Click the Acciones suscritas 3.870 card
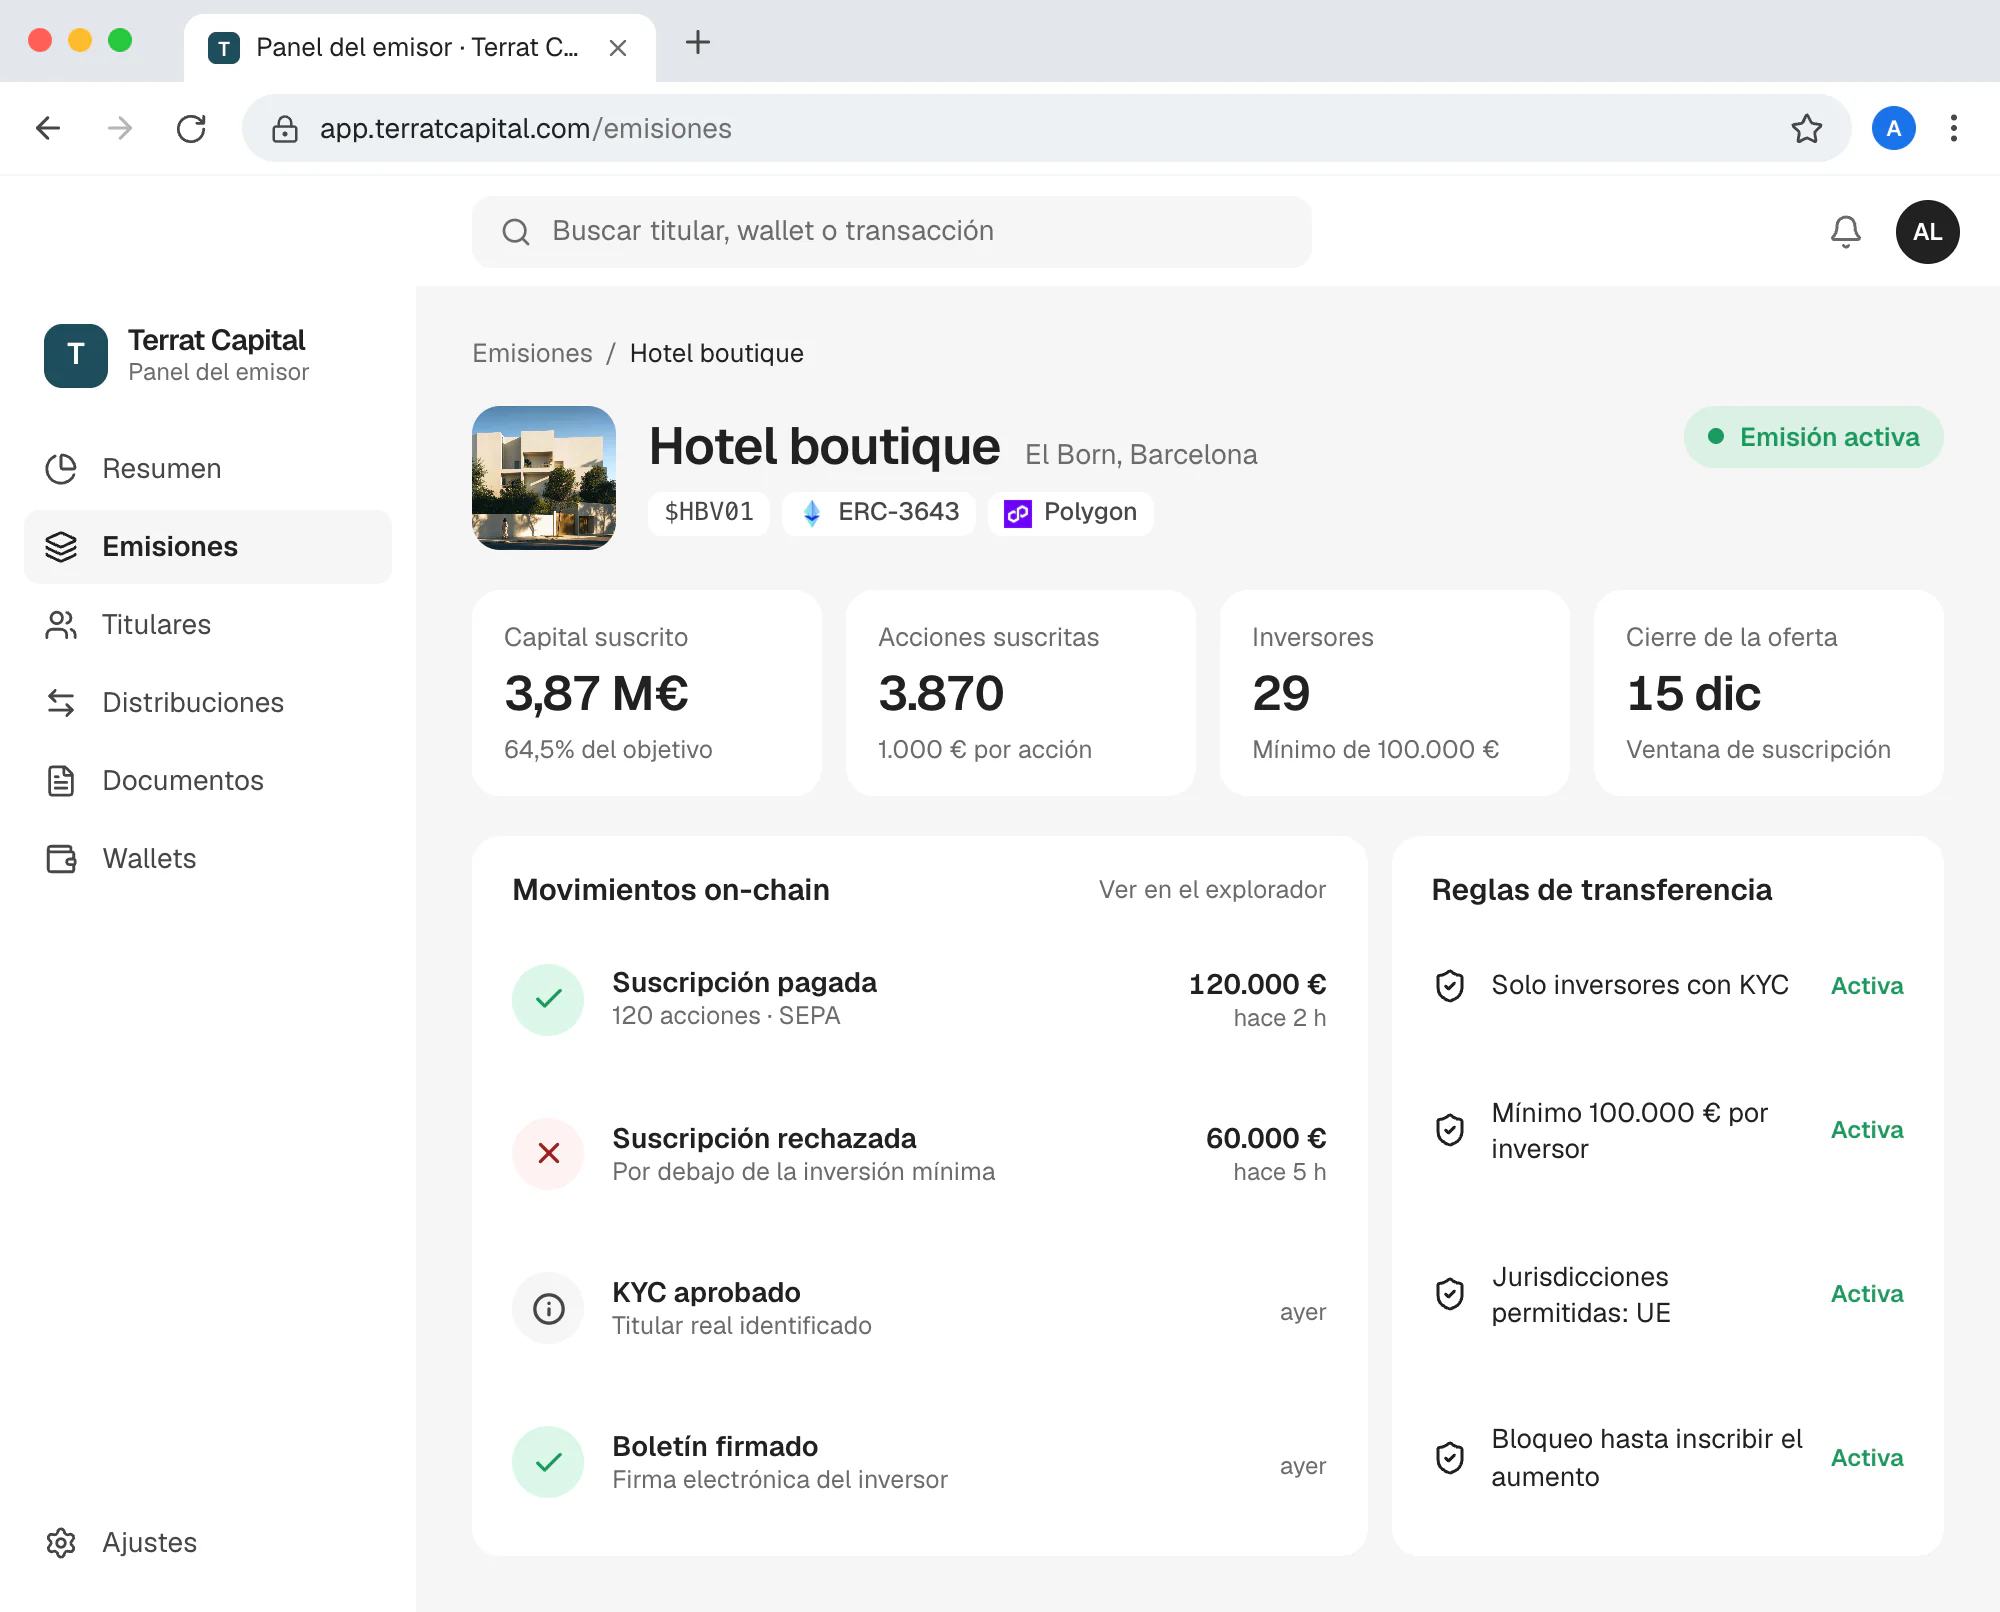The width and height of the screenshot is (2000, 1612). [x=1020, y=693]
